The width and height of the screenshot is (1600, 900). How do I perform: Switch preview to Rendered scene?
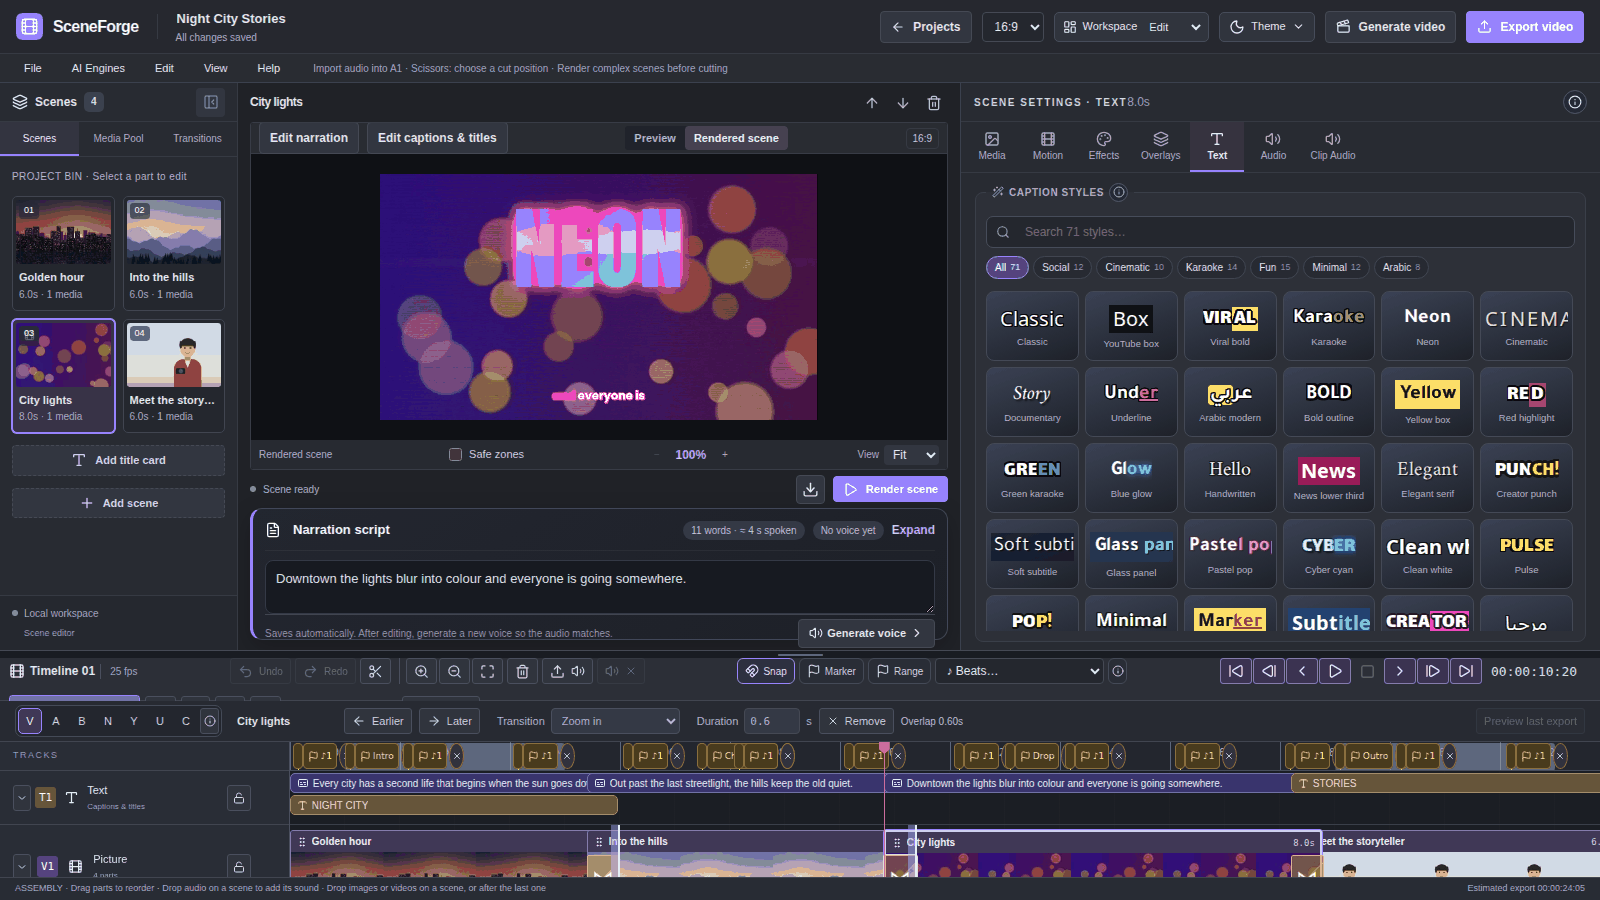coord(736,138)
